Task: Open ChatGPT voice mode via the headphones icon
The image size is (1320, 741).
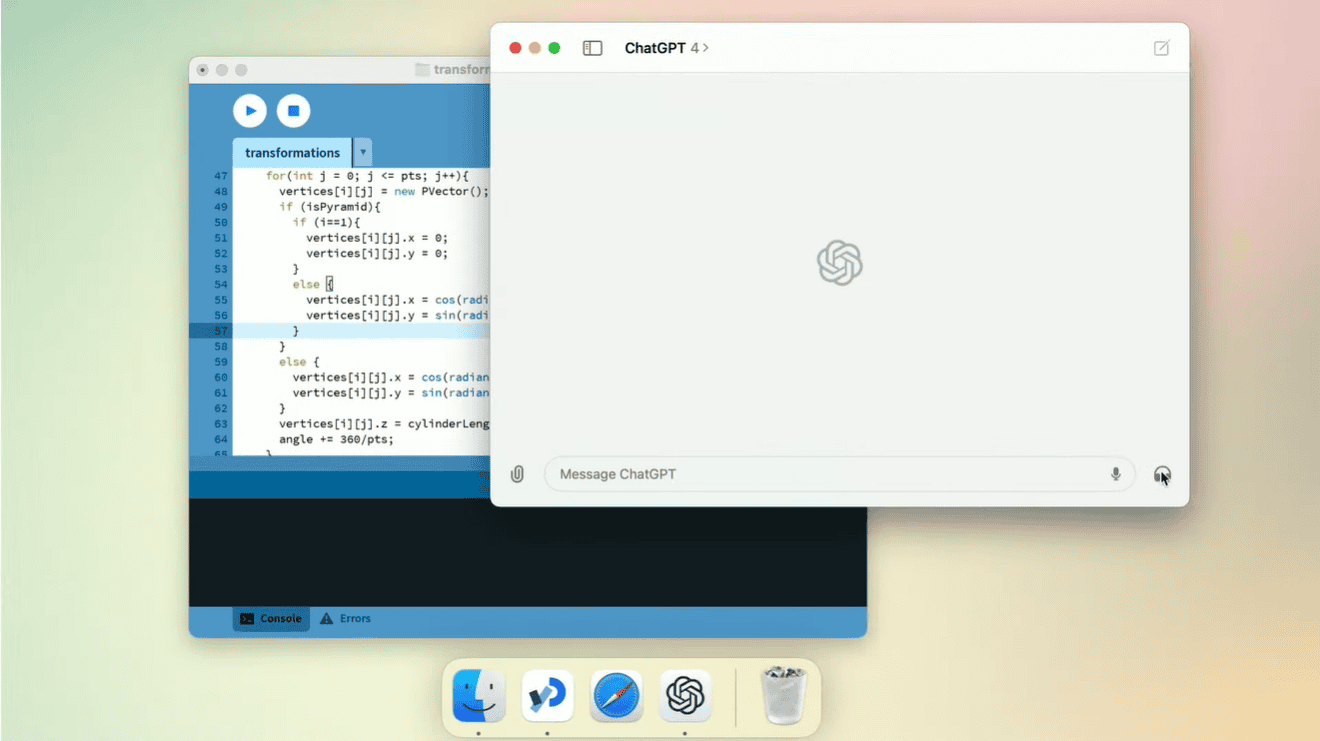Action: click(1163, 473)
